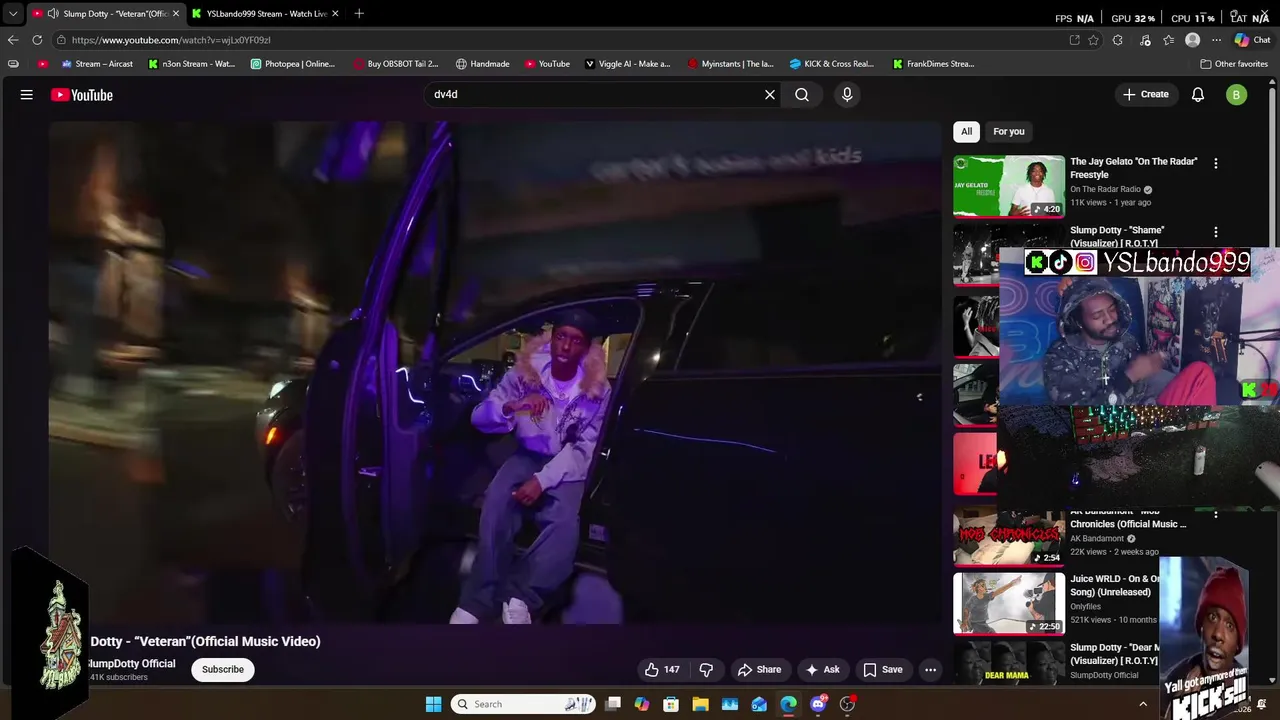Open Copilot Chat in browser toolbar
1280x720 pixels.
point(1252,40)
